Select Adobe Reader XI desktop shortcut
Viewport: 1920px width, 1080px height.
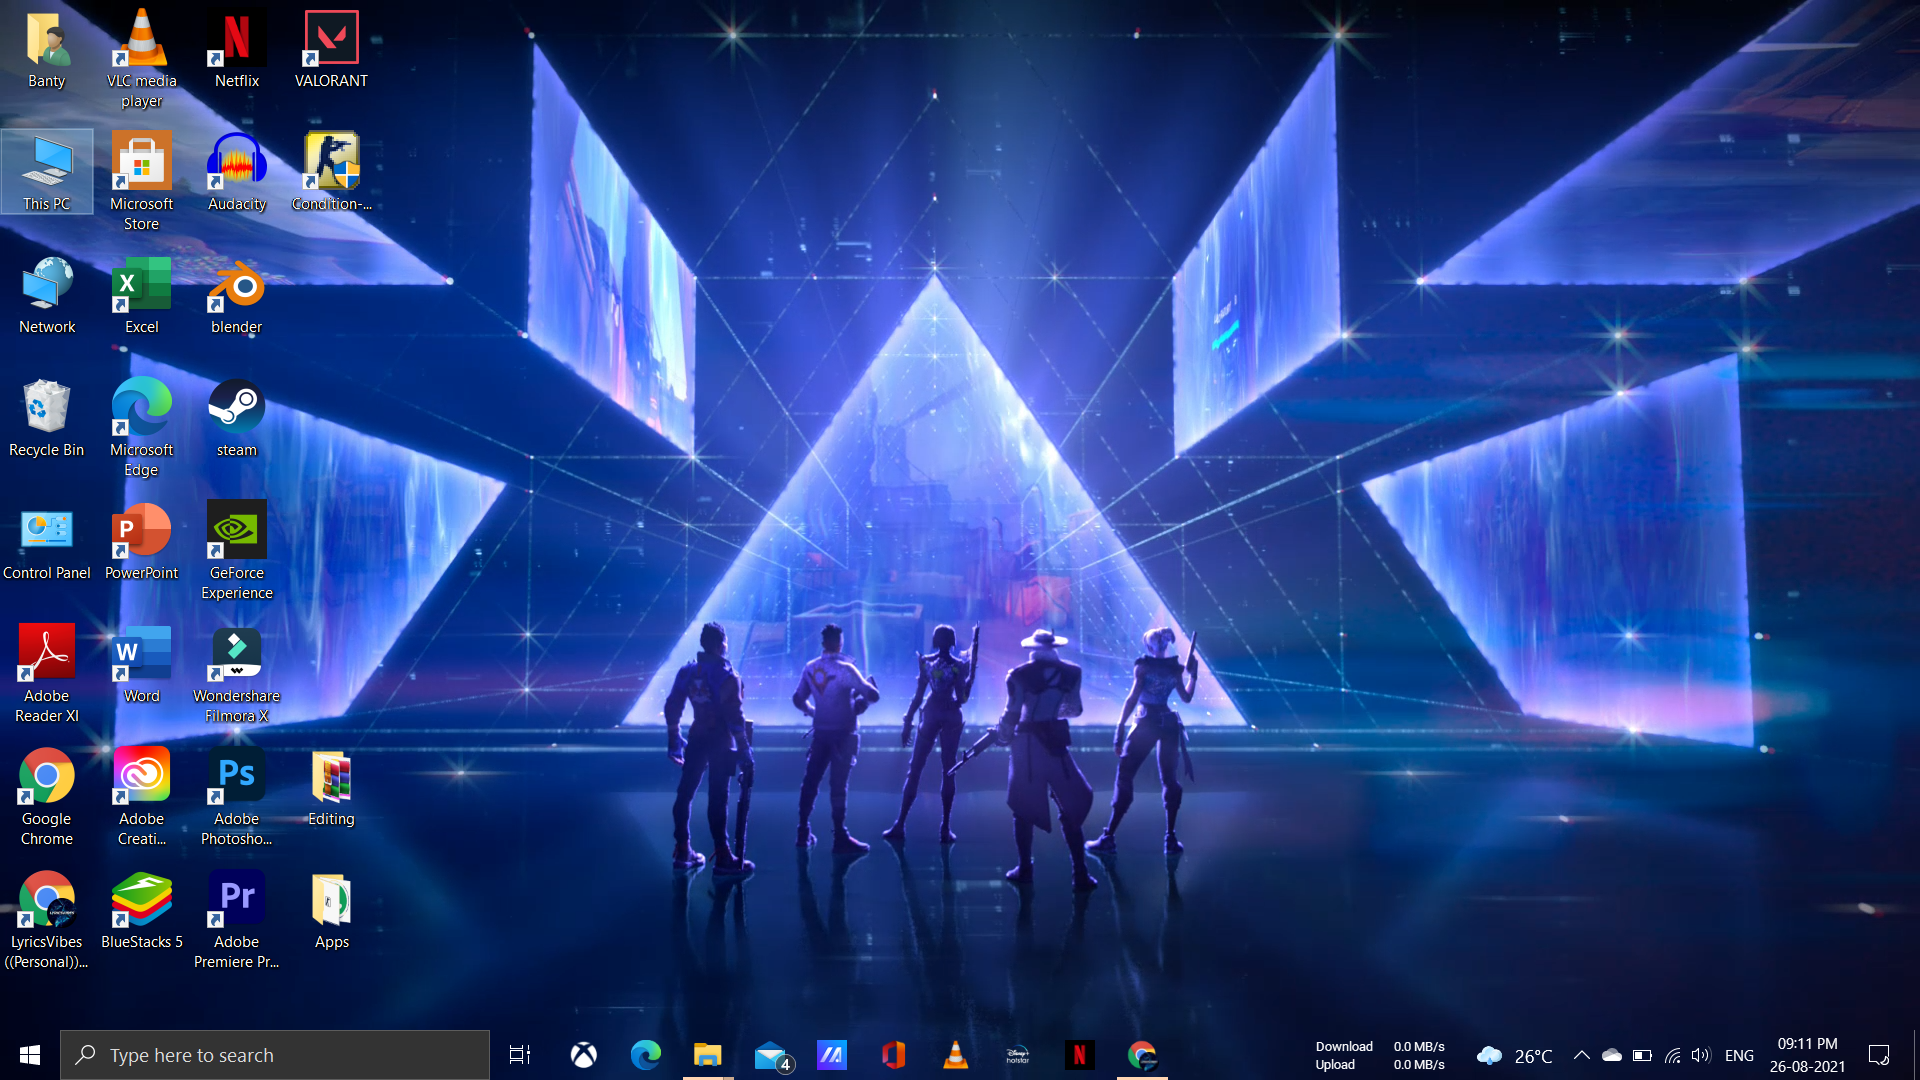(x=47, y=674)
